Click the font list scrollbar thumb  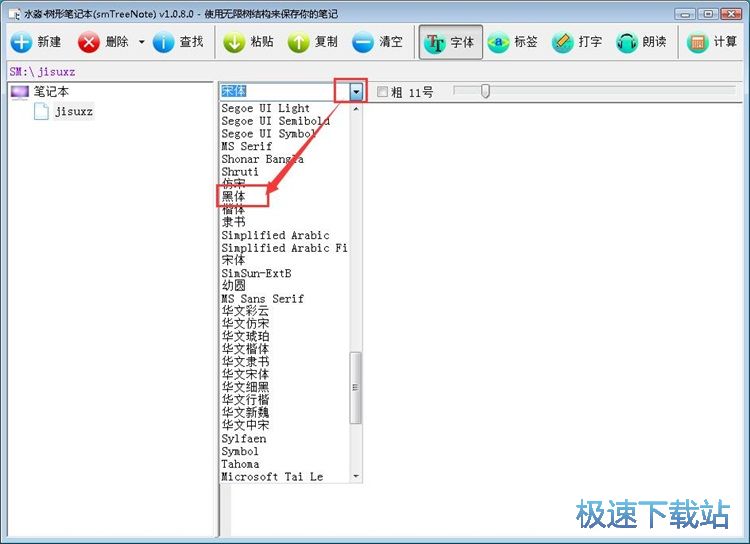point(355,388)
